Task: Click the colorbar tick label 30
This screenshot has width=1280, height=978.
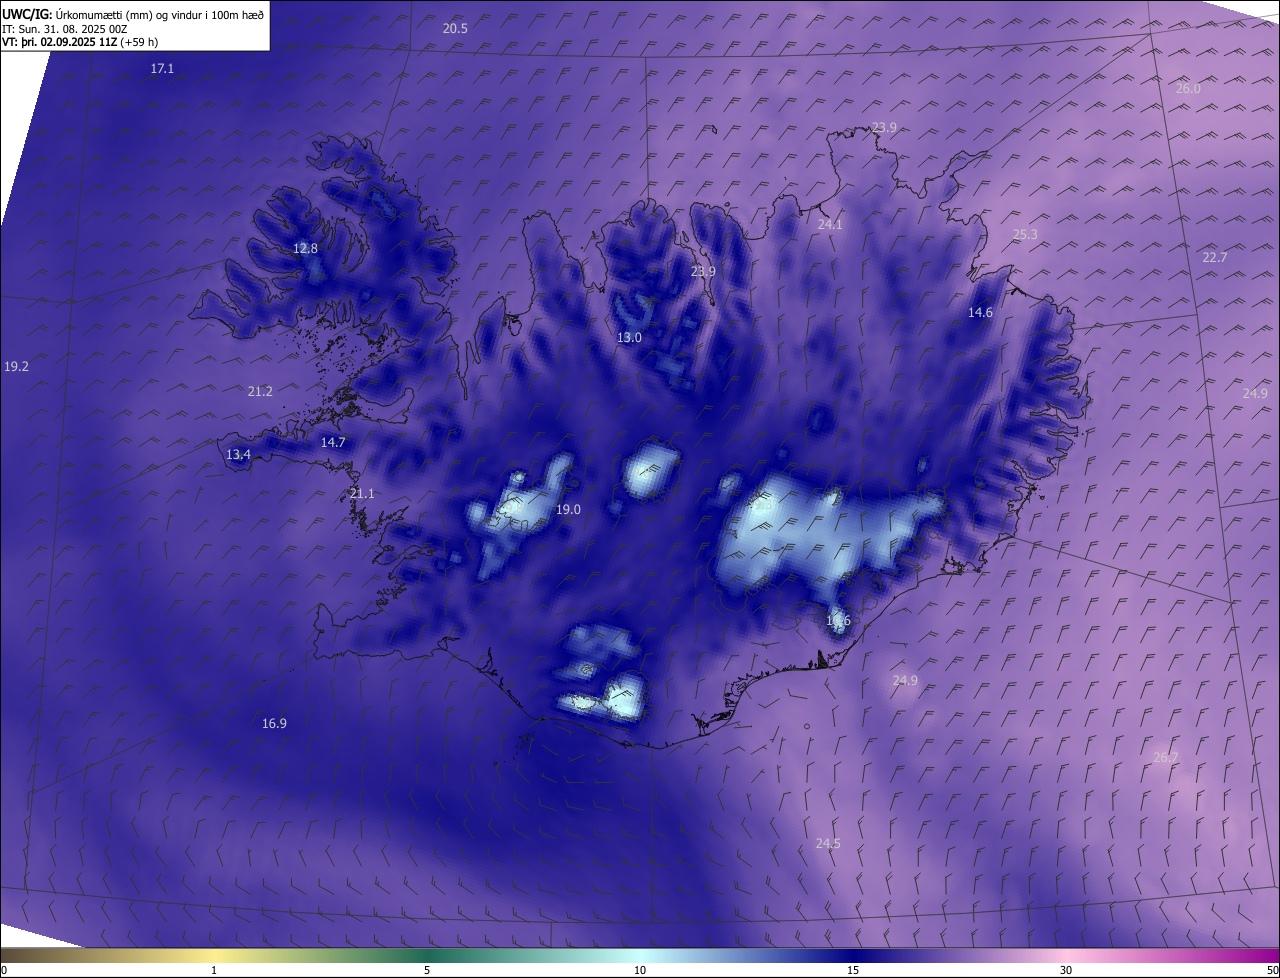Action: [x=1066, y=970]
